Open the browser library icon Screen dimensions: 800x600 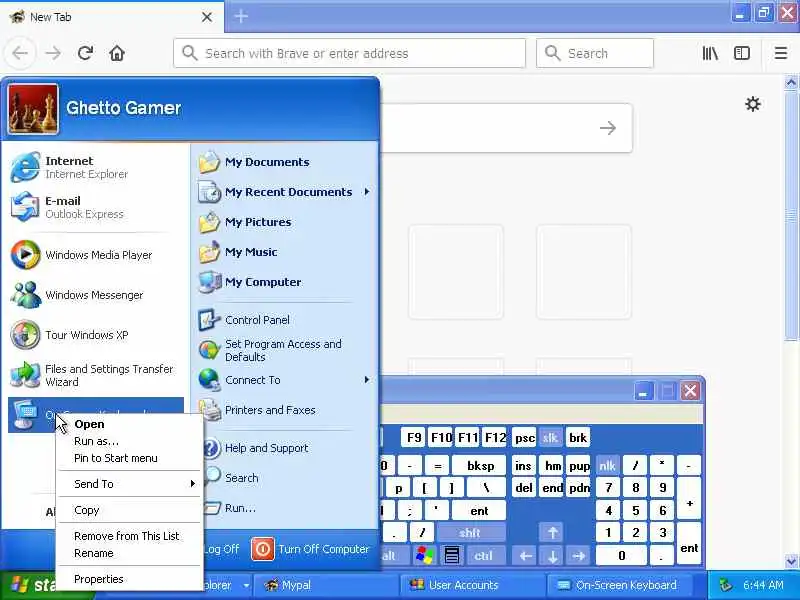710,53
